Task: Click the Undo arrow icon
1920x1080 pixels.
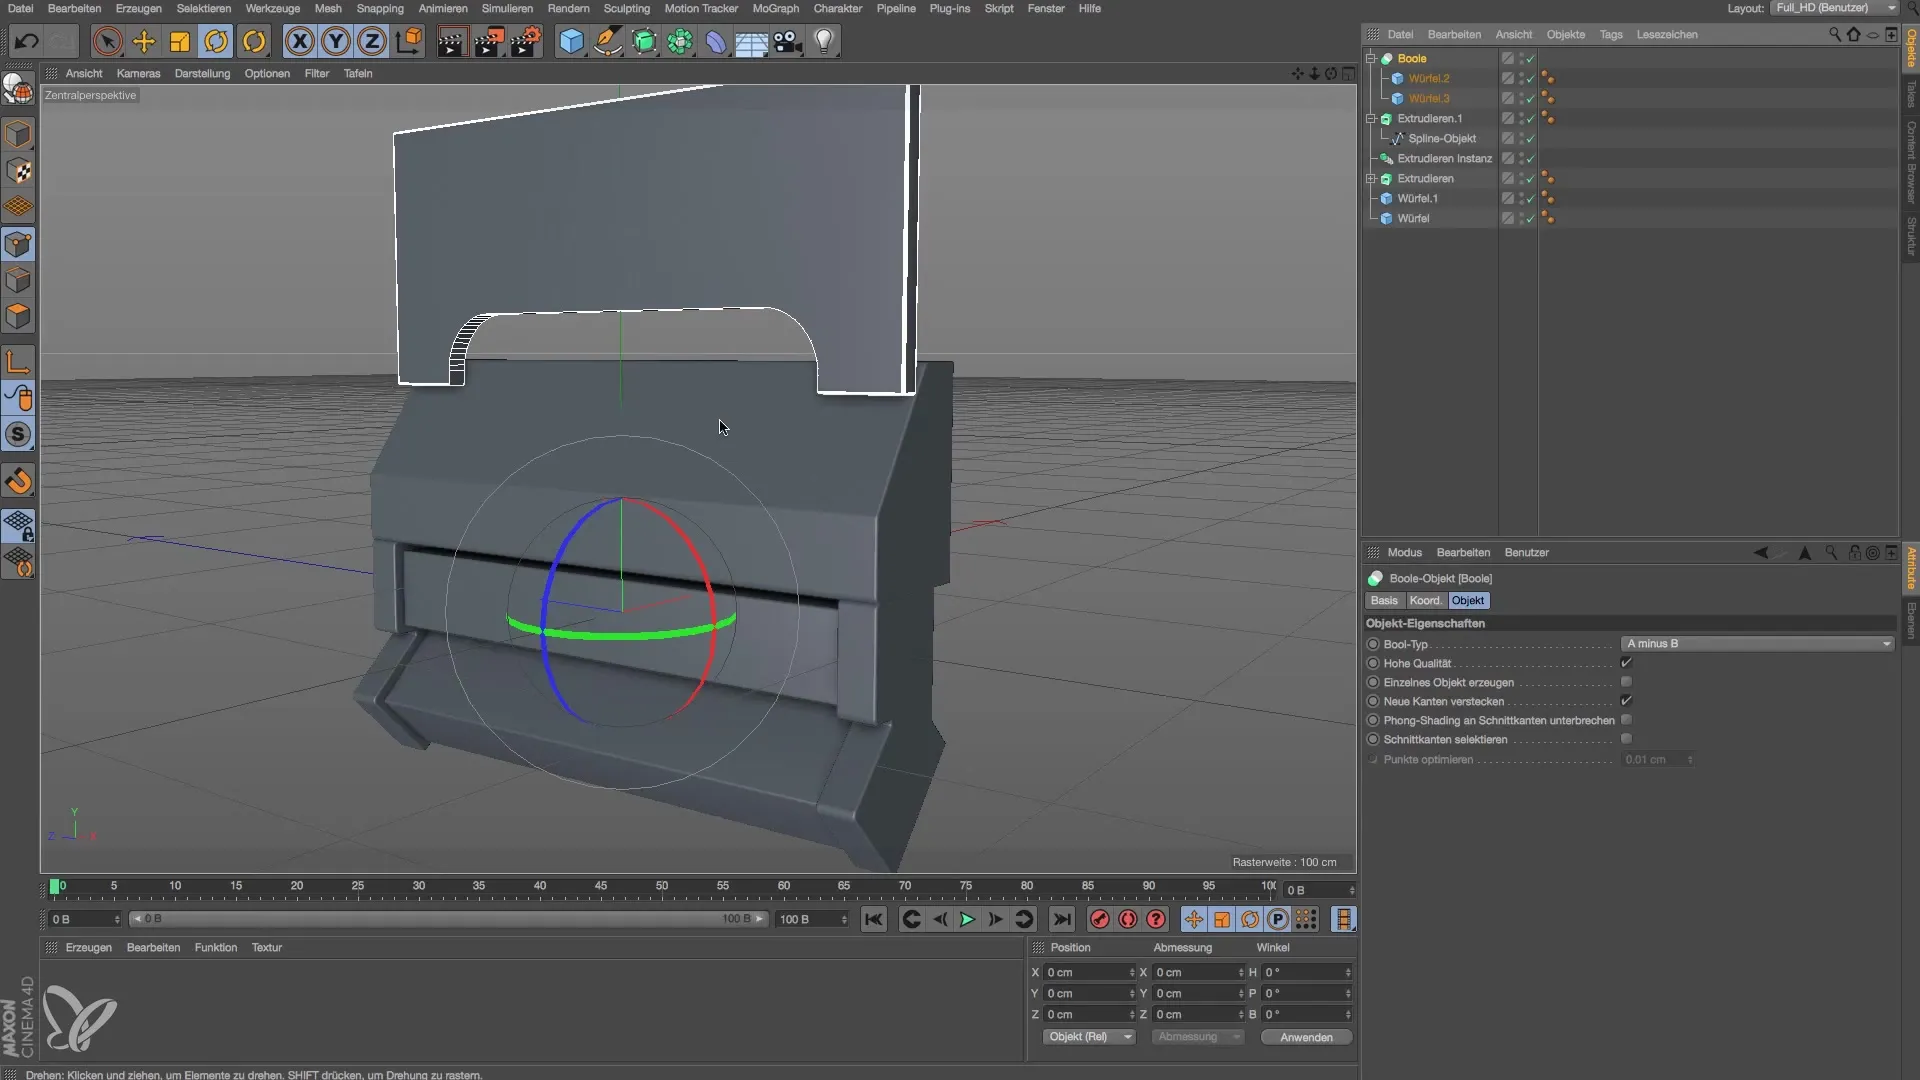Action: [27, 41]
